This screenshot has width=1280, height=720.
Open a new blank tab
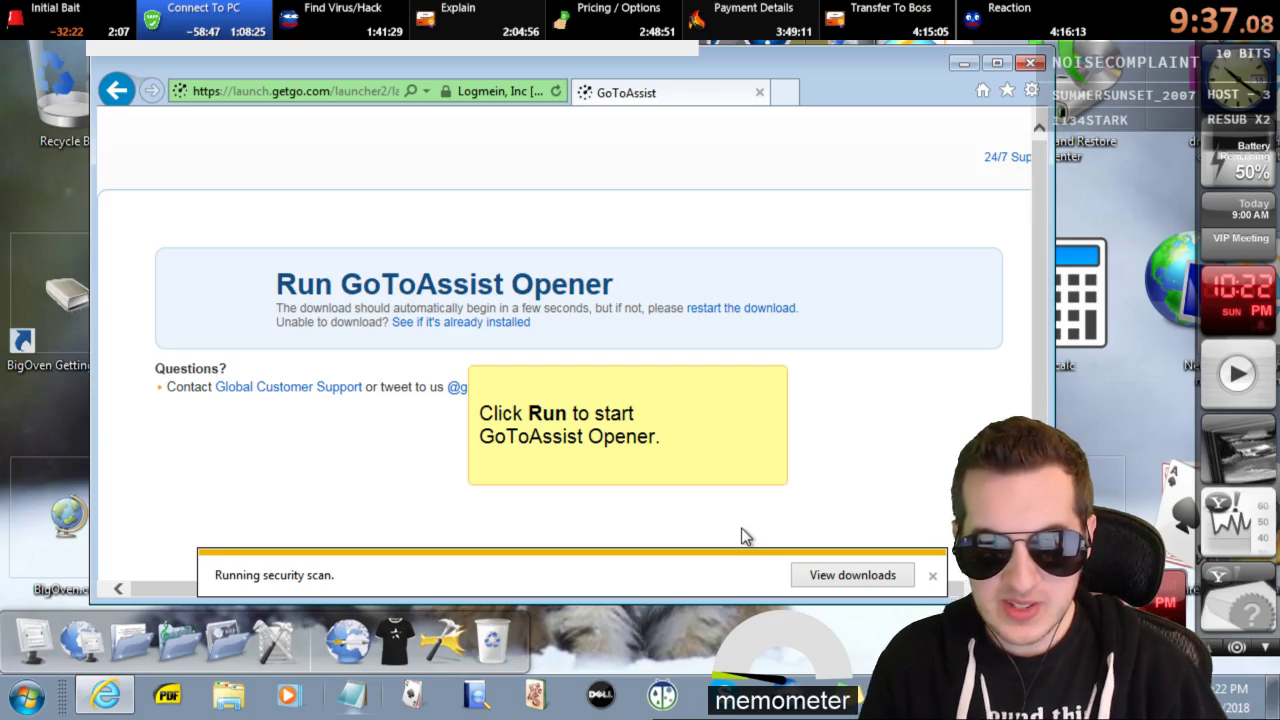(x=785, y=92)
